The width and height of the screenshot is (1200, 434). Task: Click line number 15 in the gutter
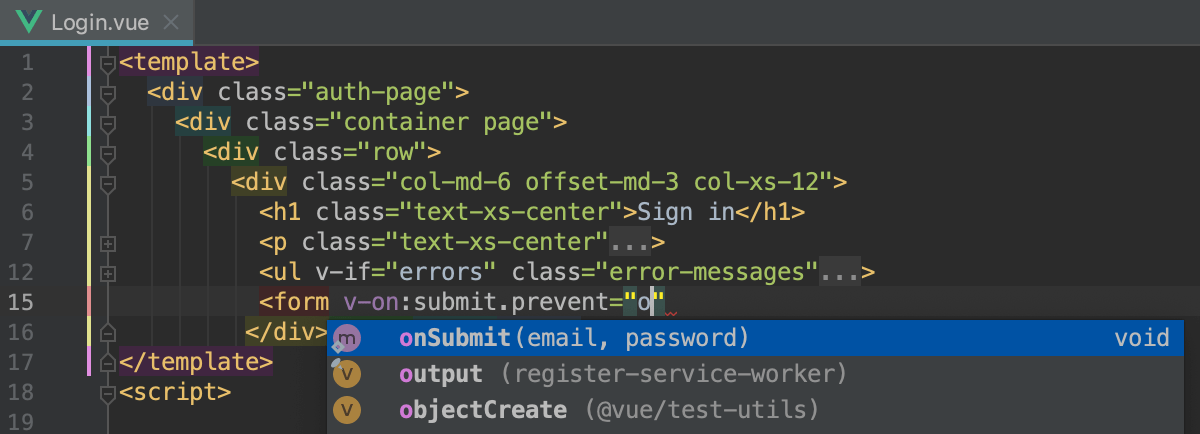tap(21, 302)
